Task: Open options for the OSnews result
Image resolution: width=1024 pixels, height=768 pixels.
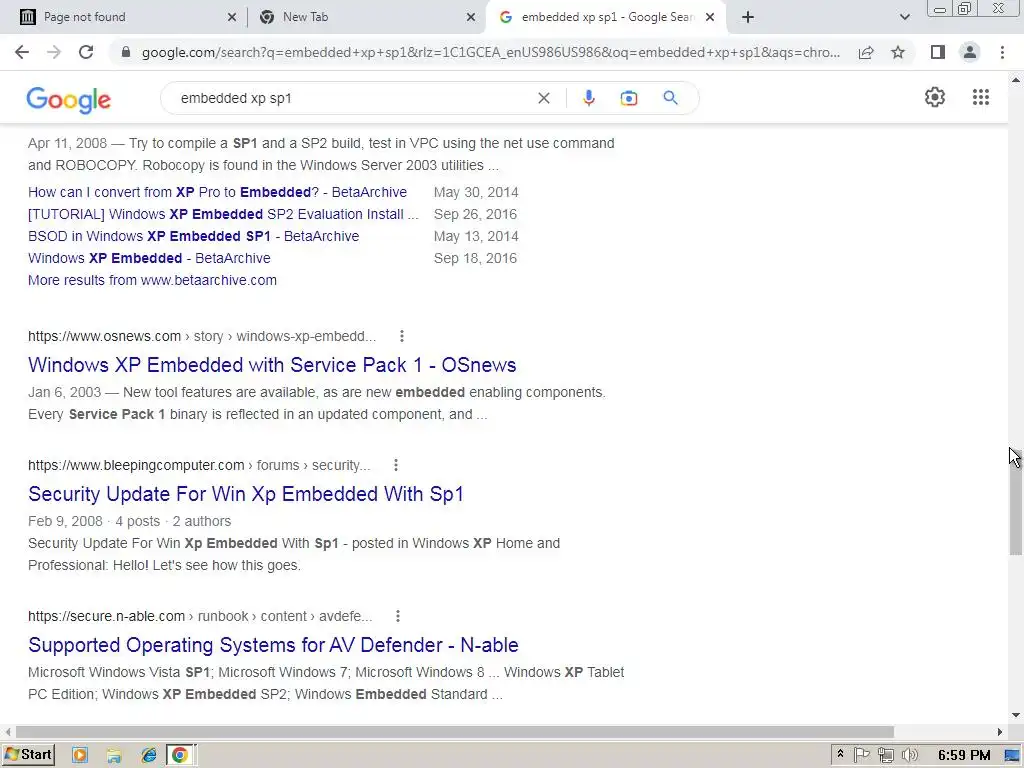Action: [402, 336]
